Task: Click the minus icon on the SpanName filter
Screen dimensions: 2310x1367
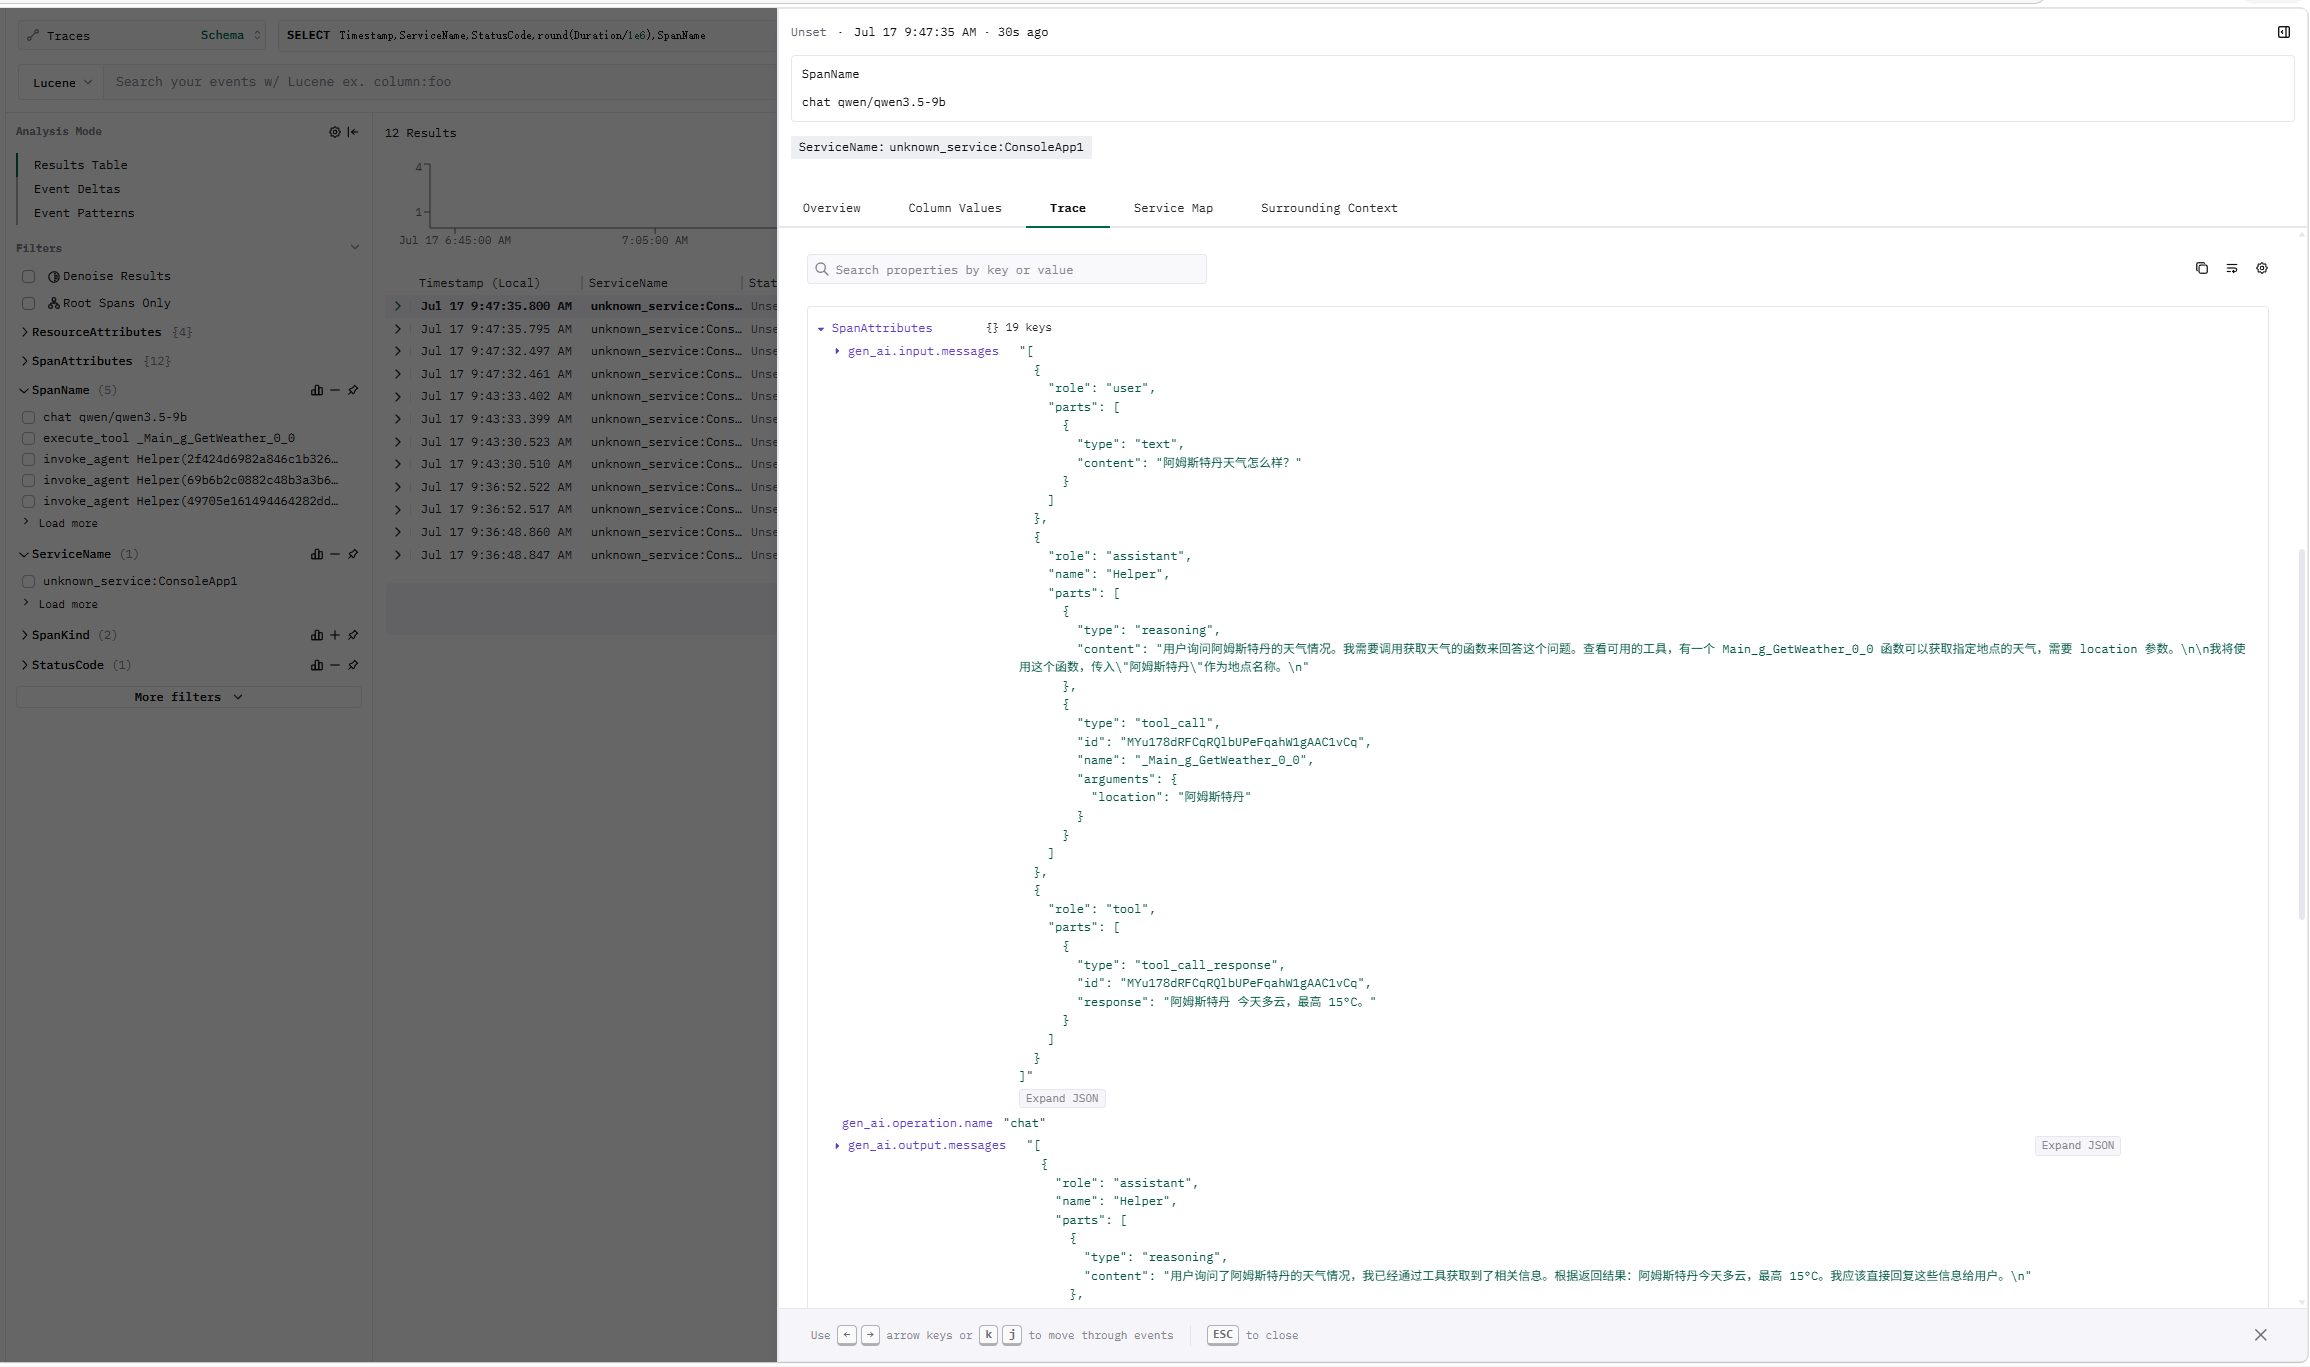Action: (x=335, y=390)
